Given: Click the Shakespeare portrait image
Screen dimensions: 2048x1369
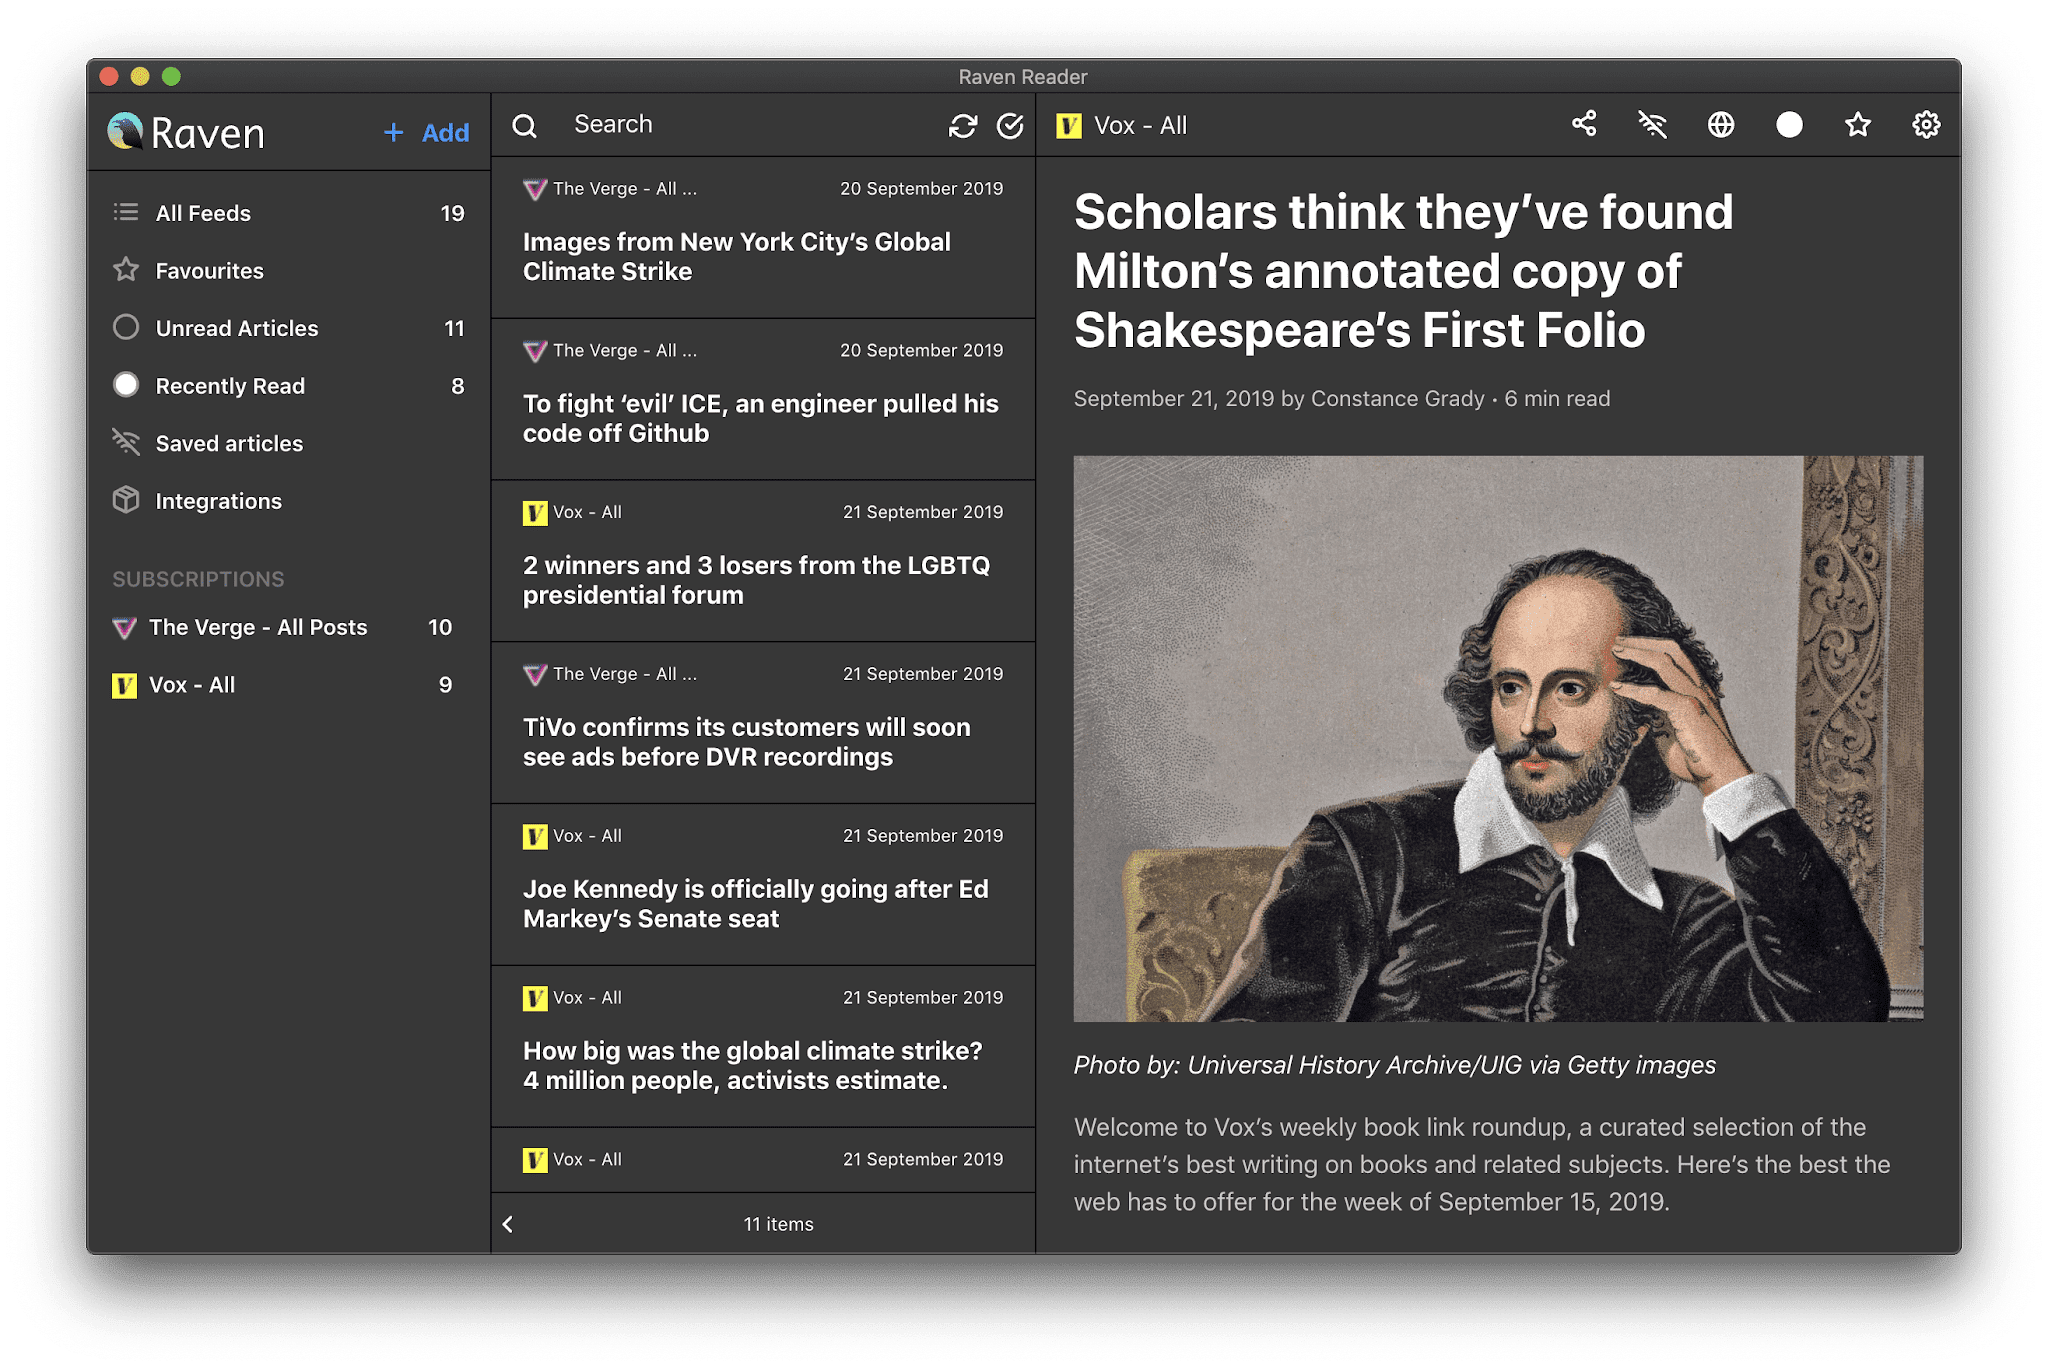Looking at the screenshot, I should coord(1498,738).
